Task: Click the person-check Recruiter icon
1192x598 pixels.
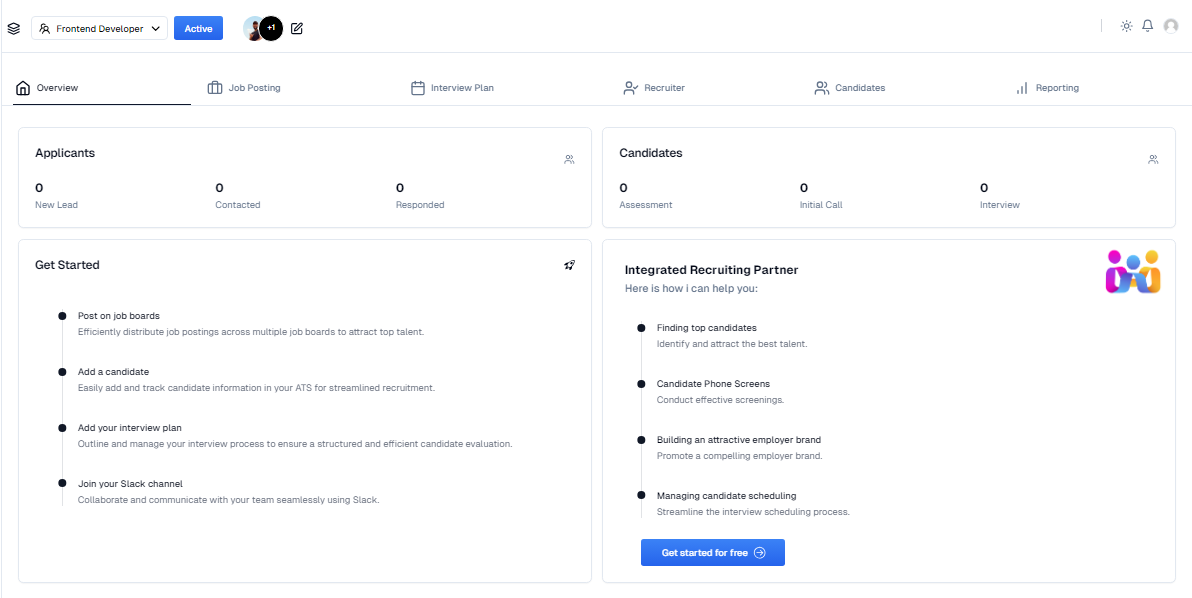Action: pos(630,88)
